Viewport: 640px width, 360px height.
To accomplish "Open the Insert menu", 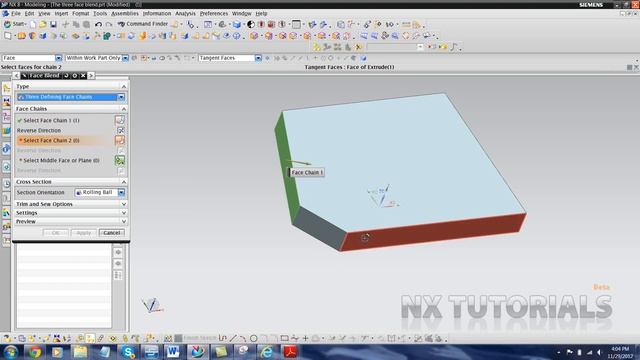I will (x=61, y=13).
